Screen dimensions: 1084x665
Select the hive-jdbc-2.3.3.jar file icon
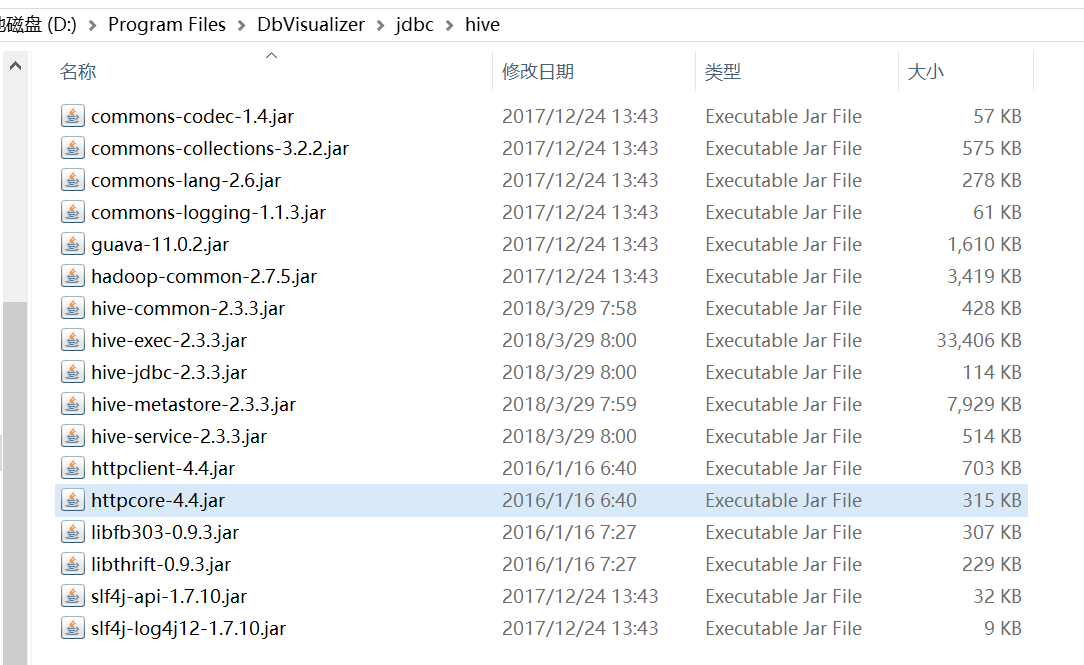(73, 372)
